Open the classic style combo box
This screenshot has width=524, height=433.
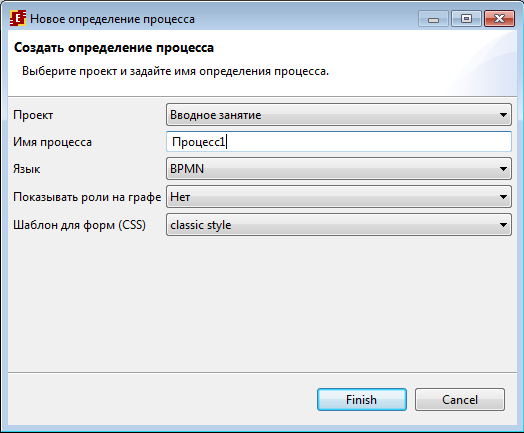(x=339, y=225)
